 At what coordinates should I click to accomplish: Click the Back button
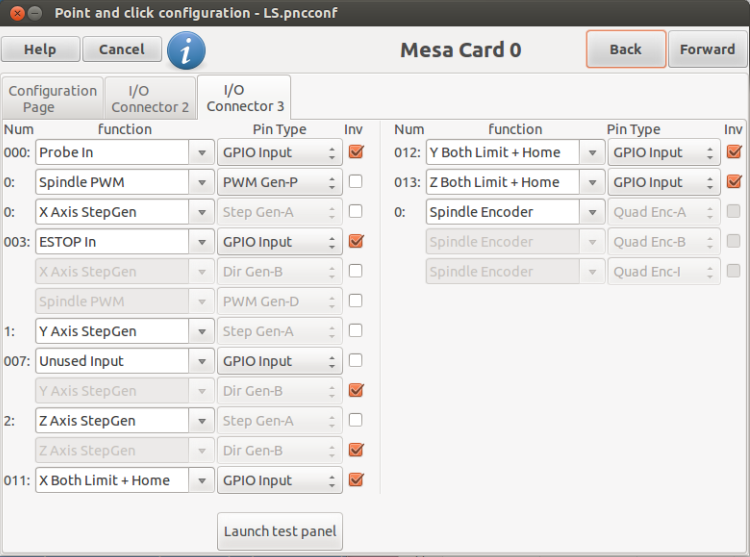pyautogui.click(x=626, y=49)
